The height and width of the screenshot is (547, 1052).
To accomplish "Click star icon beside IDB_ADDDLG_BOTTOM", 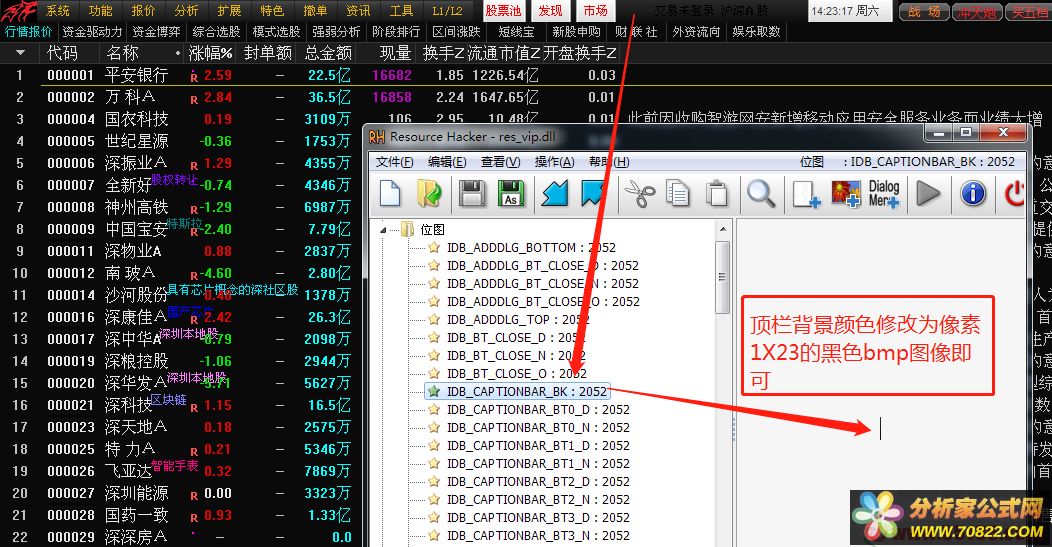I will coord(434,248).
